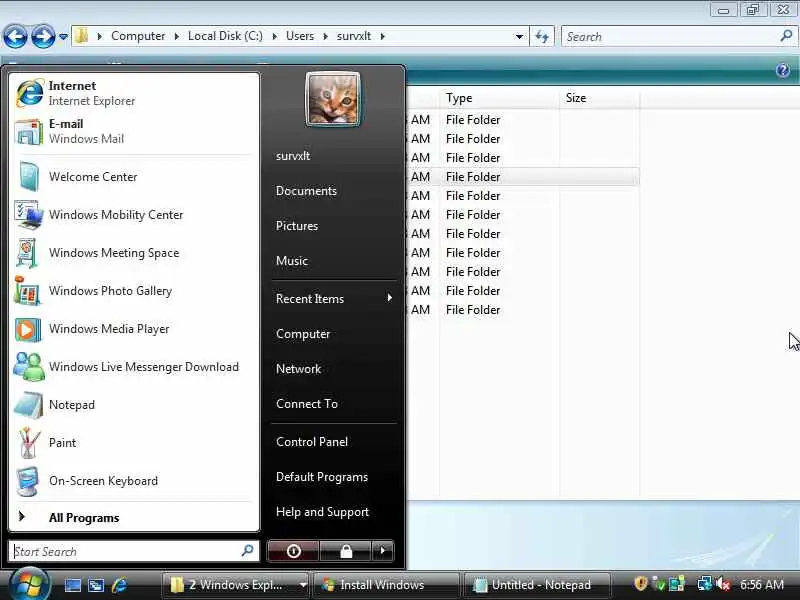Select Connect To in Start menu
This screenshot has height=600, width=800.
click(x=307, y=404)
